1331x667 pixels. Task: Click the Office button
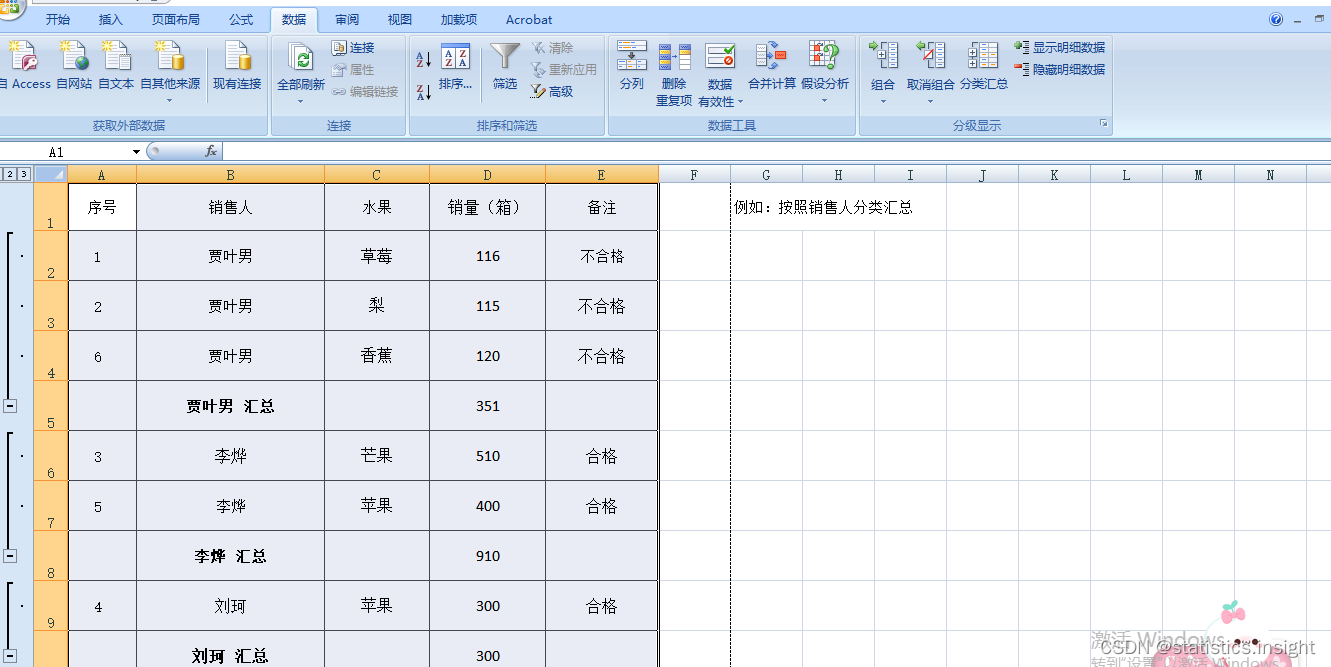[x=10, y=8]
